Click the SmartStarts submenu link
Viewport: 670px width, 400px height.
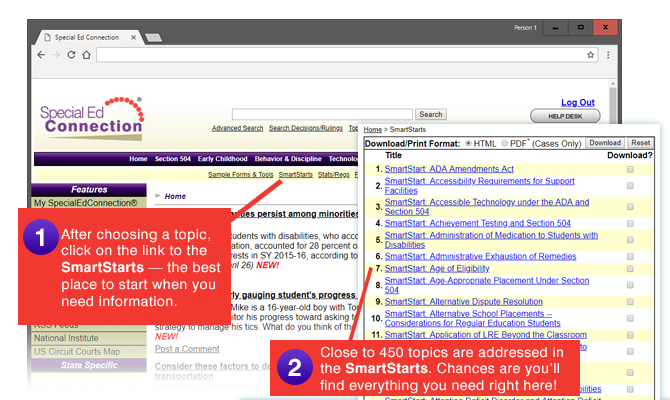point(296,175)
